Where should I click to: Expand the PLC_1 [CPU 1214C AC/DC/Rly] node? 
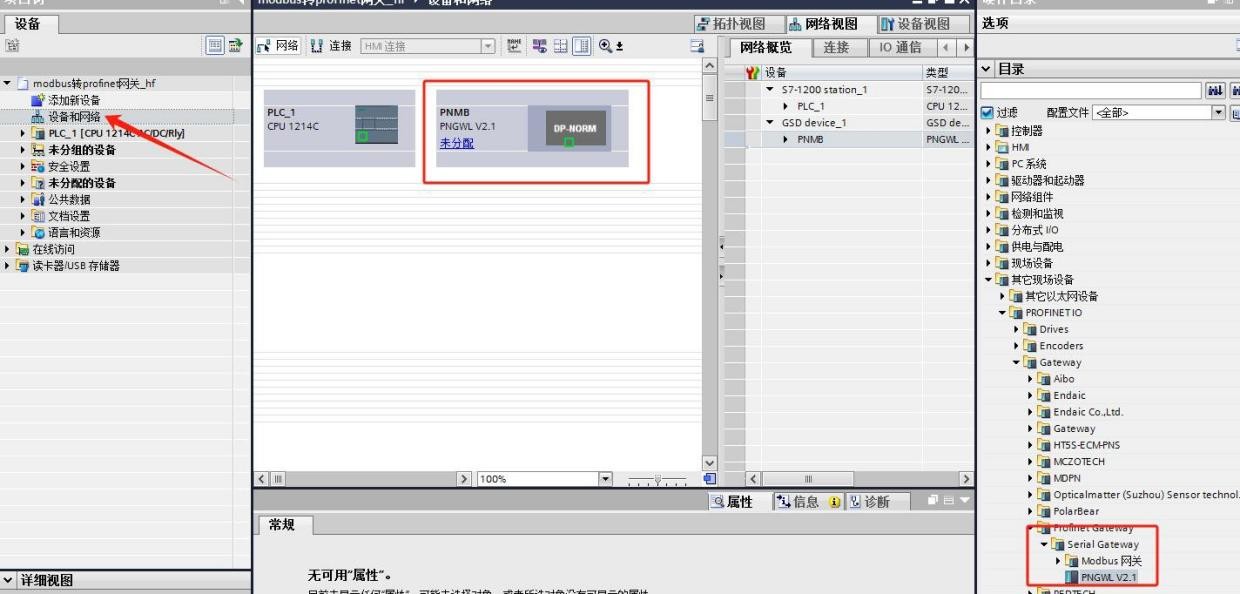[23, 133]
